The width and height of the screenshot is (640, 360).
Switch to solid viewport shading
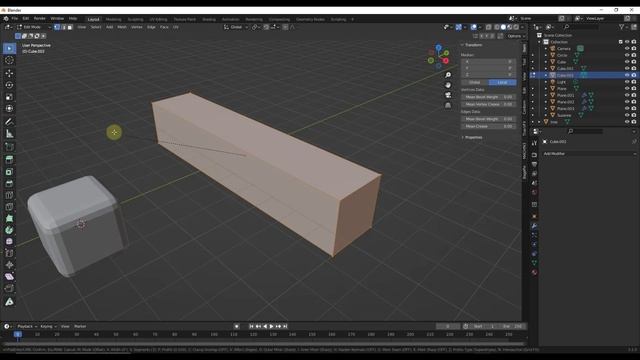click(x=503, y=27)
